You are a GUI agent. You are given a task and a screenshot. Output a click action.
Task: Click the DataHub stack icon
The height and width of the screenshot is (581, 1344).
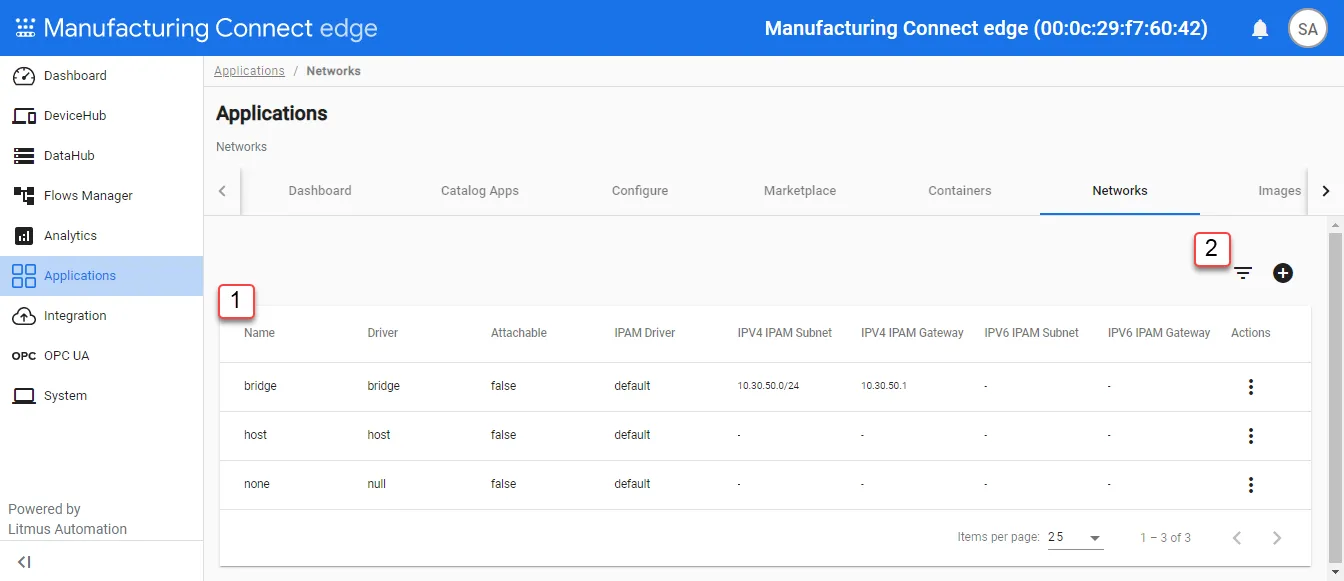(24, 156)
